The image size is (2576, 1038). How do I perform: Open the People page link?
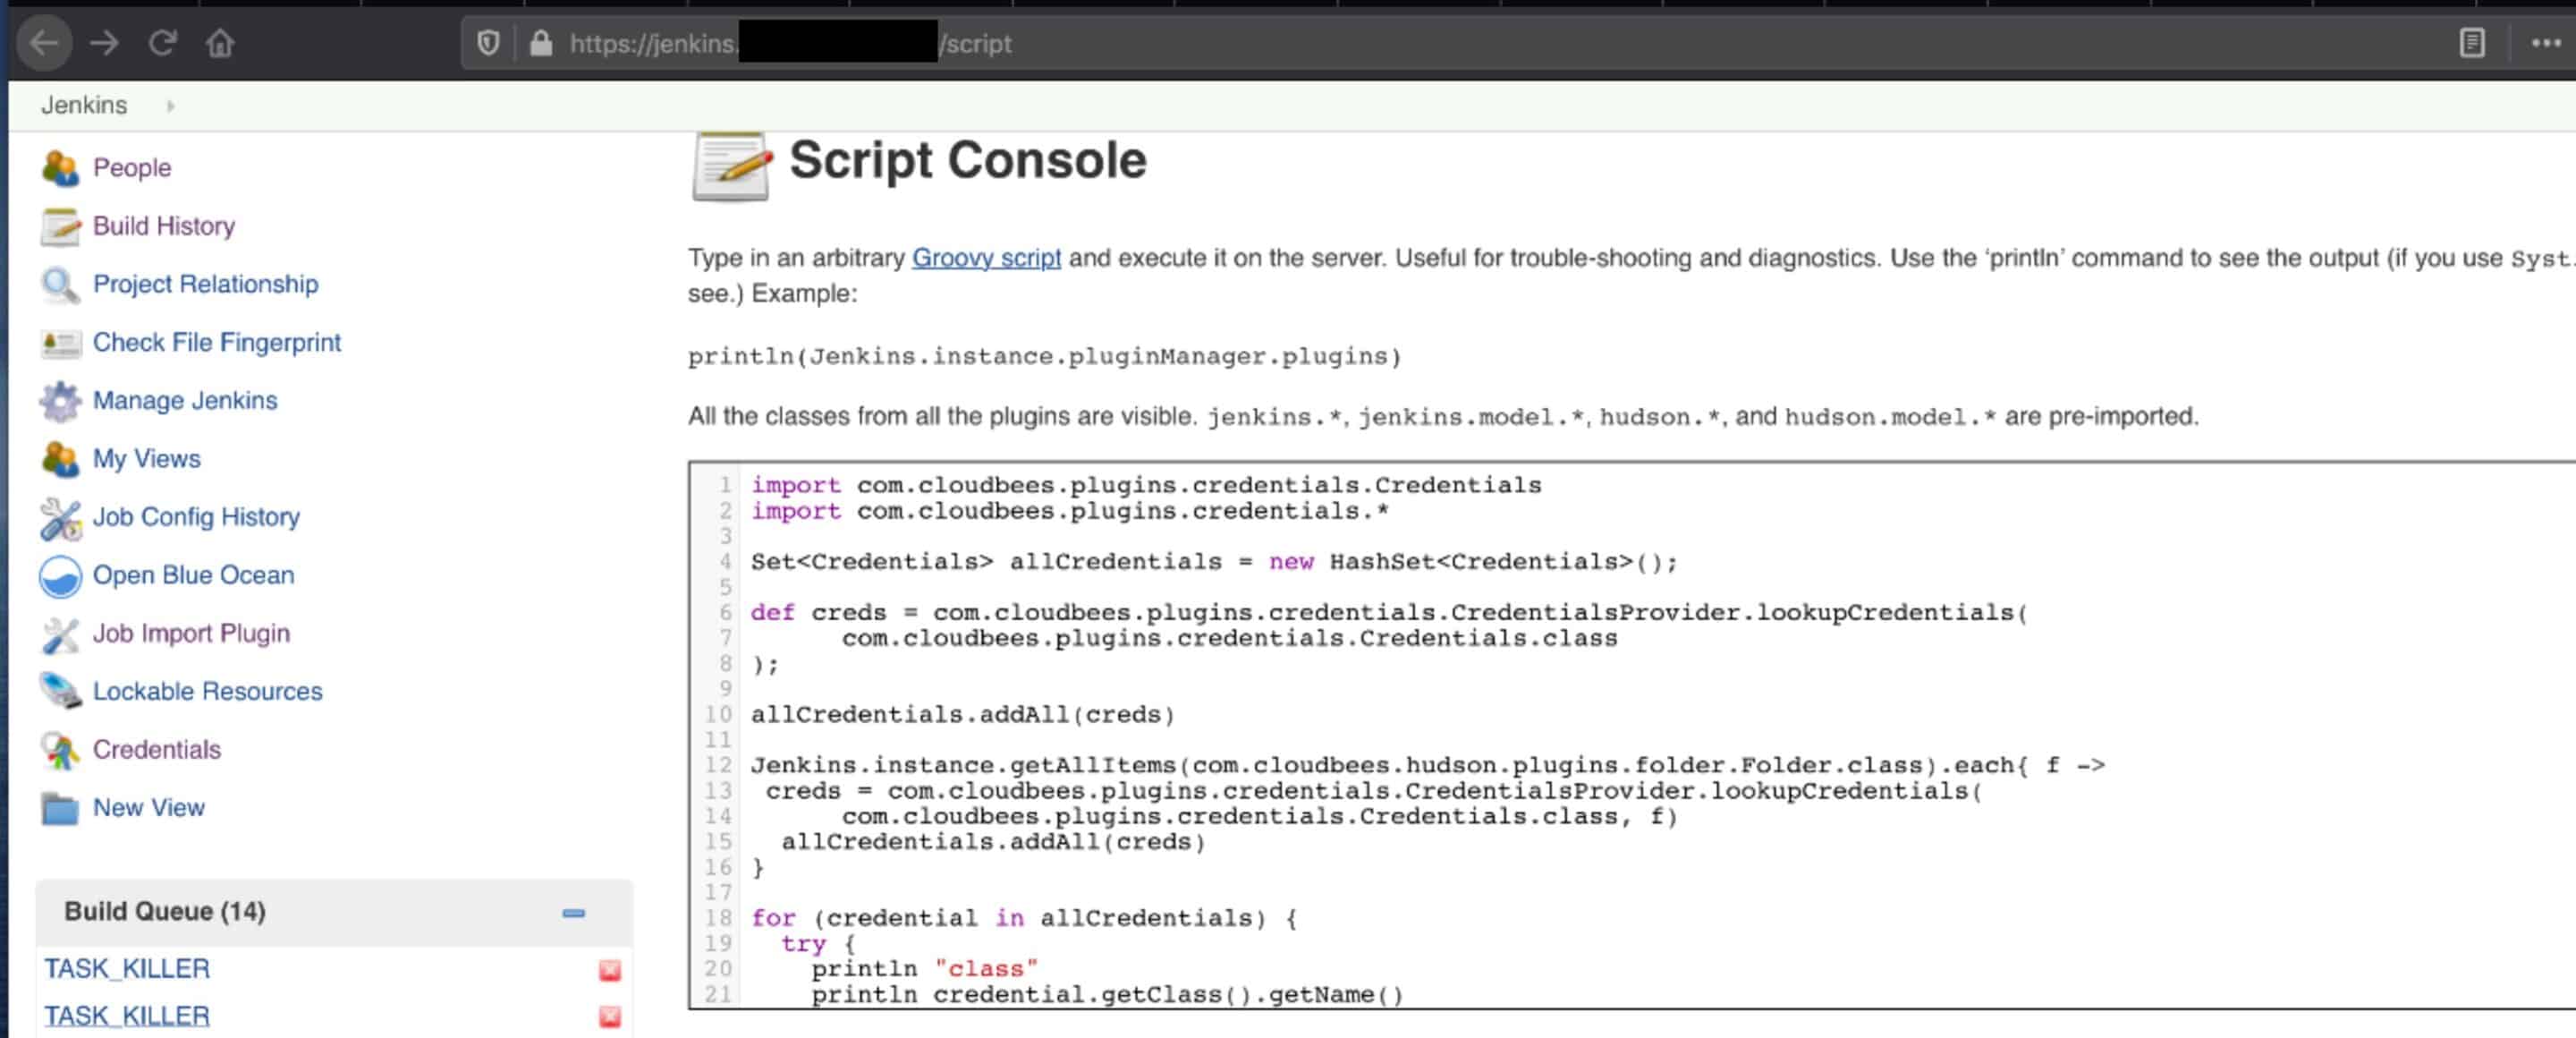click(132, 167)
